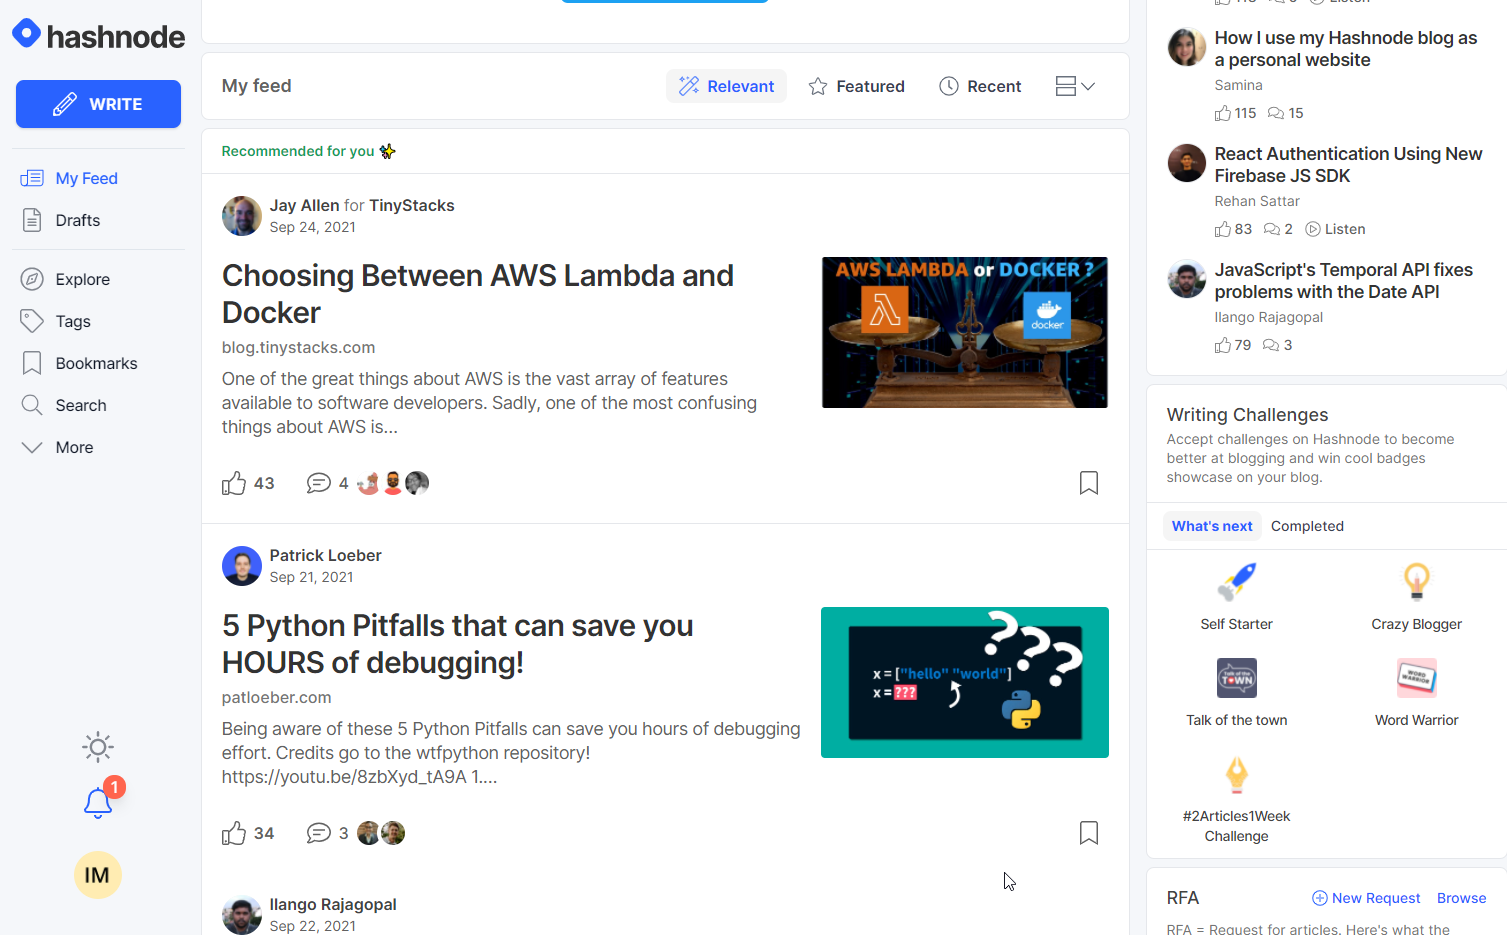Open Bookmarks in sidebar

coord(79,363)
